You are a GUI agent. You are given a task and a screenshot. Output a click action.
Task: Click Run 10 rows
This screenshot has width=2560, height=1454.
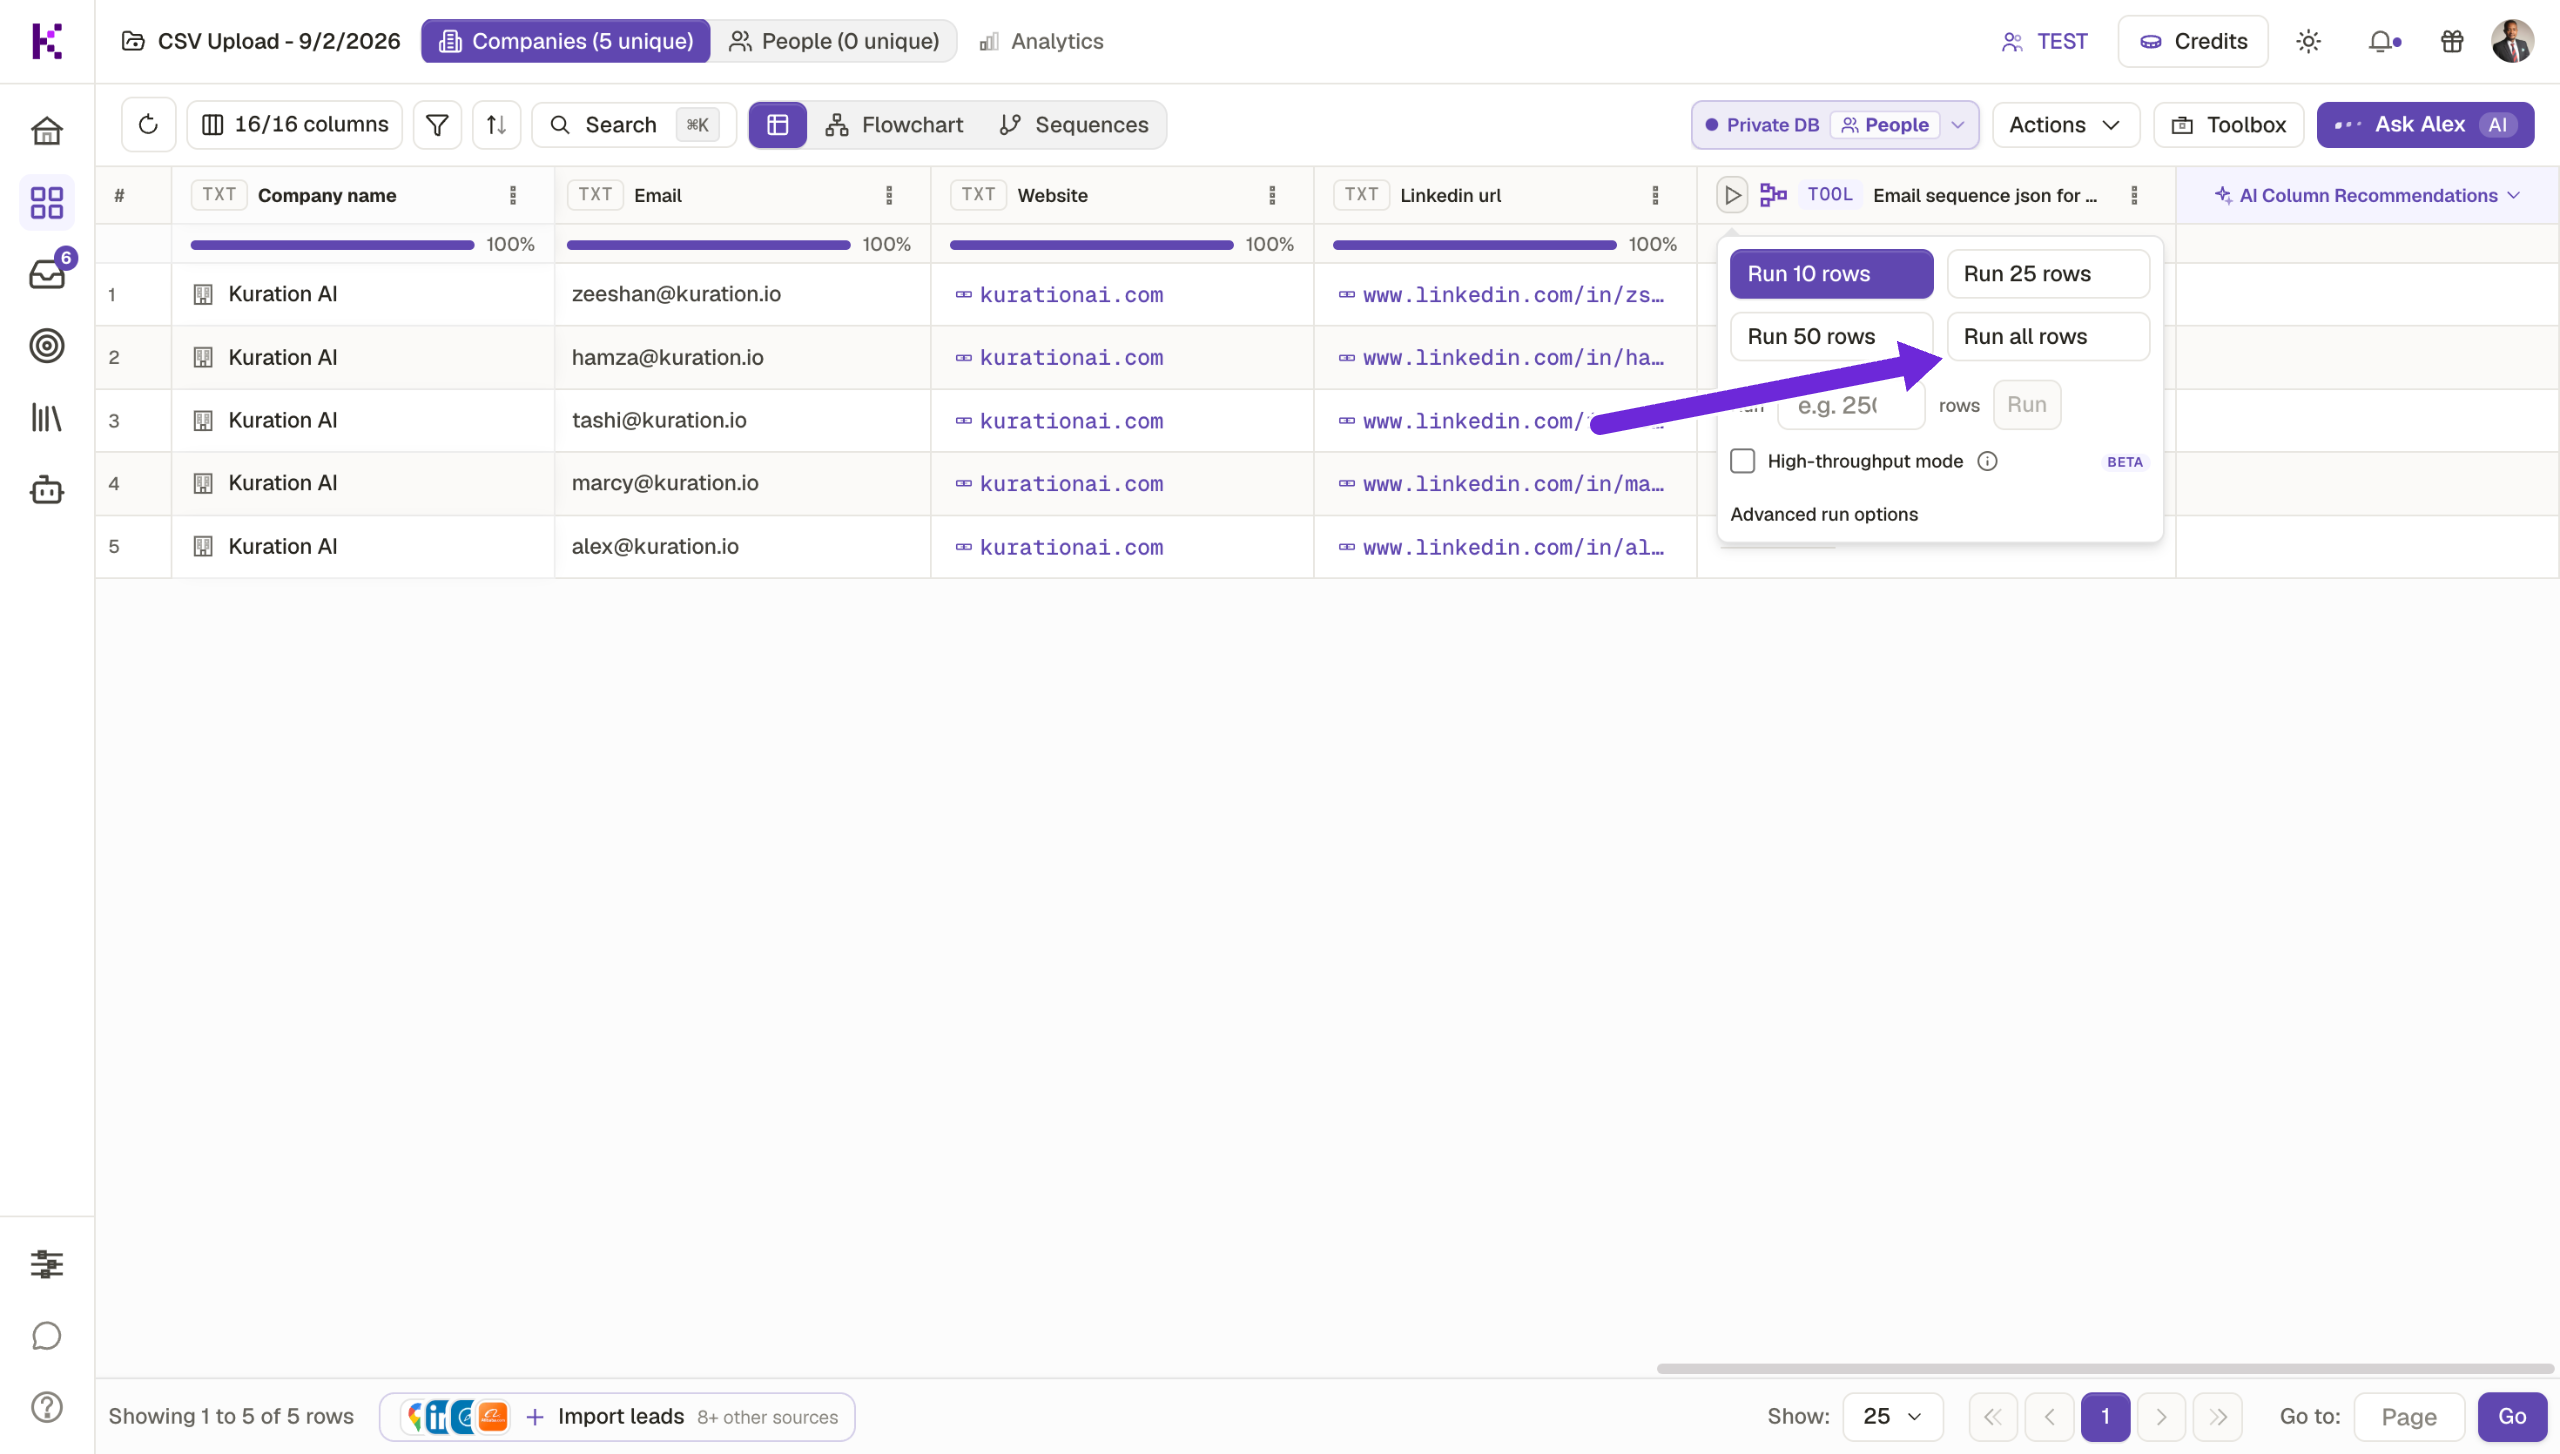point(1831,274)
